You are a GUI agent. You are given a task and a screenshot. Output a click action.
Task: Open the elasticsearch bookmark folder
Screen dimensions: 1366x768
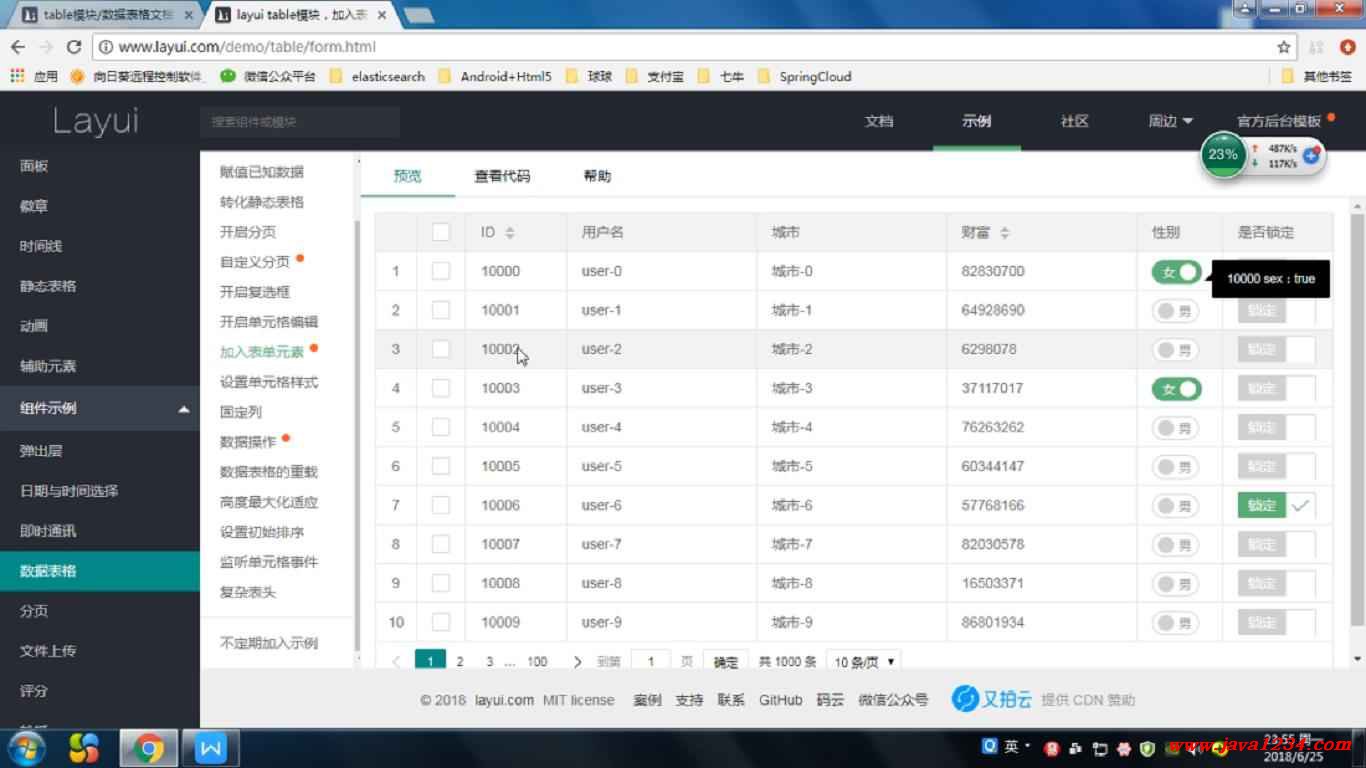pos(377,76)
